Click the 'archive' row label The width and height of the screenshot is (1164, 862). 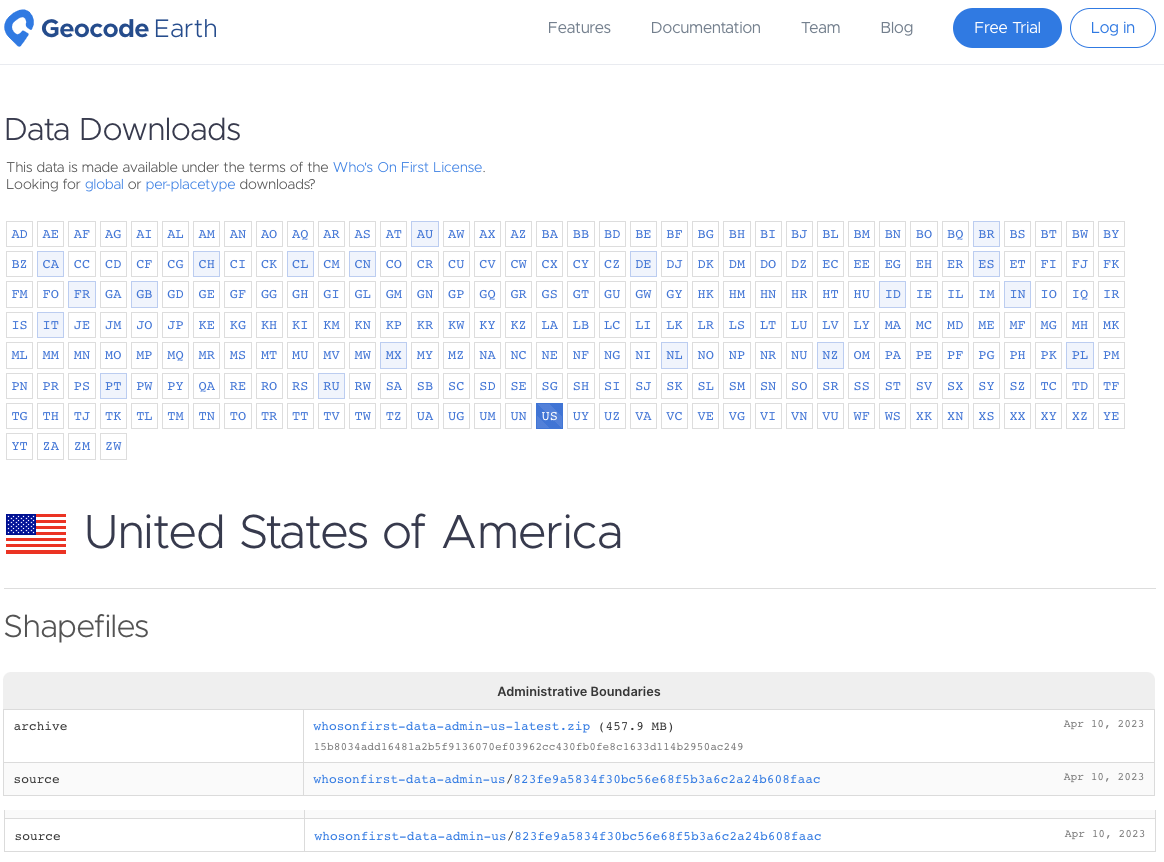point(40,726)
